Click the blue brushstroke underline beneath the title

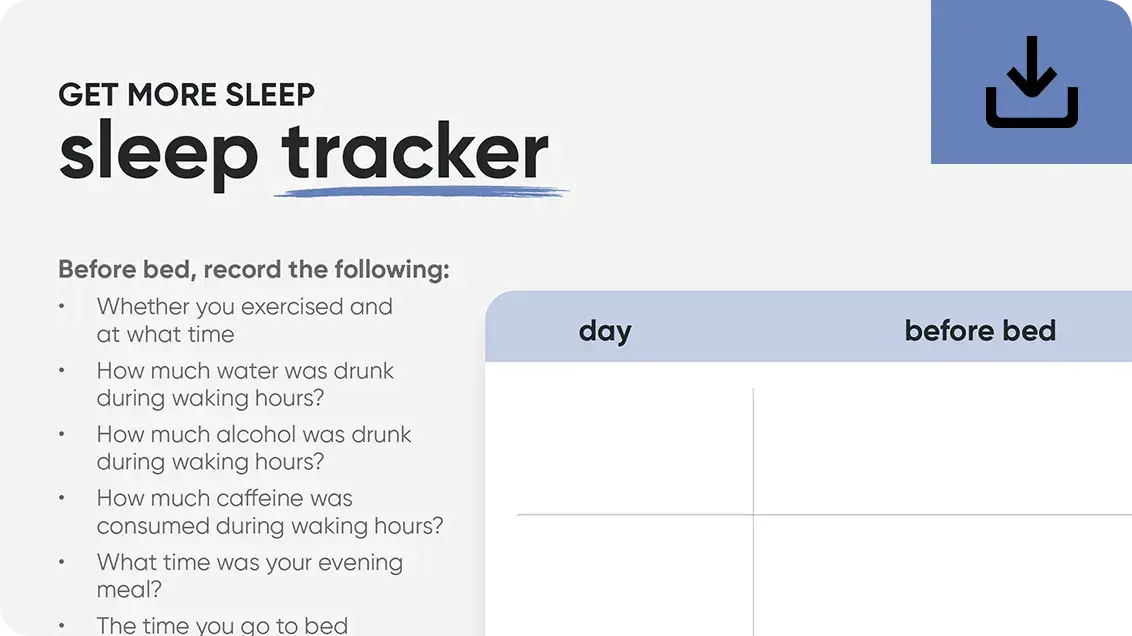(x=421, y=190)
